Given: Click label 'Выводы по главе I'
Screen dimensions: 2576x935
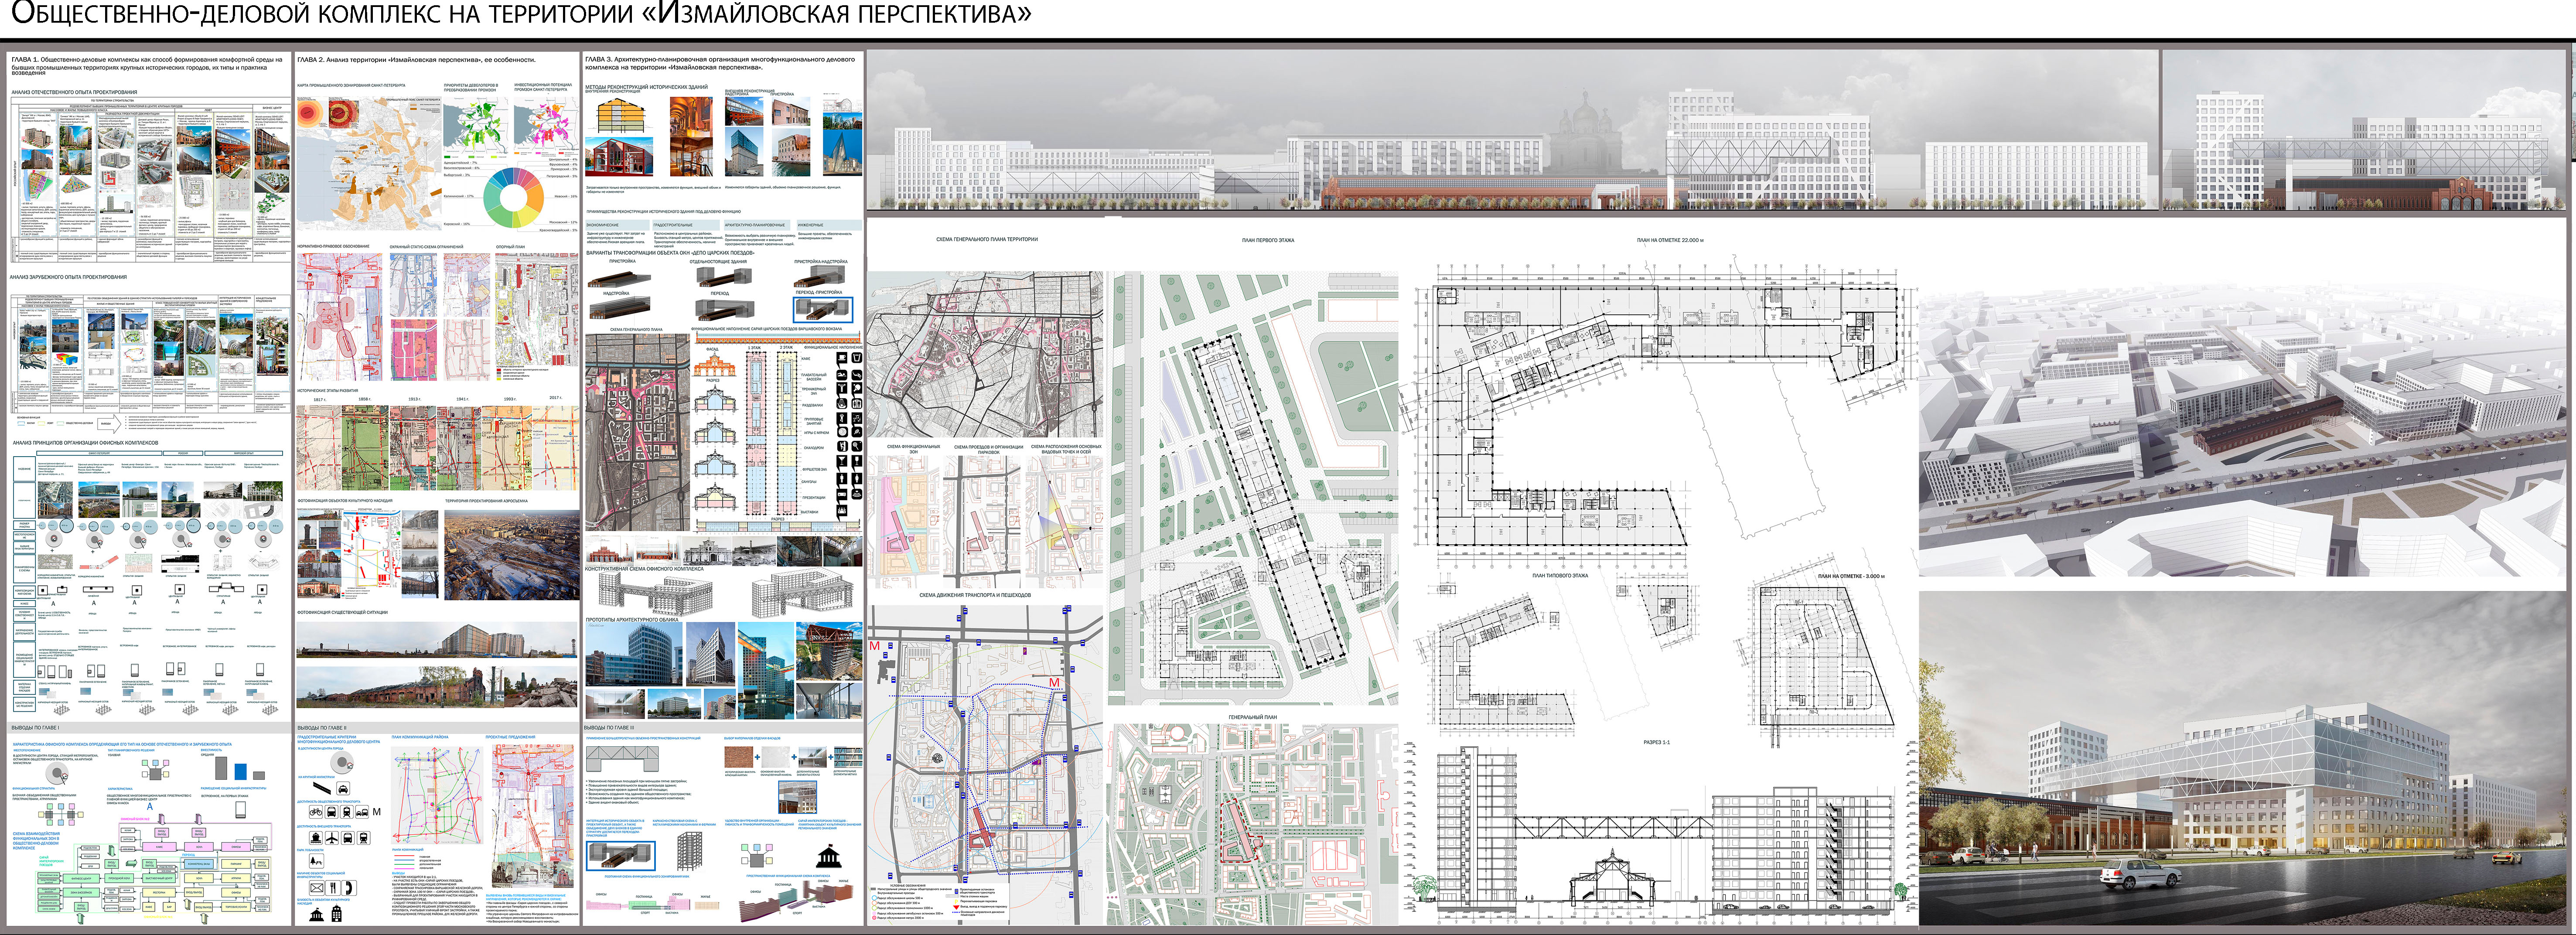Looking at the screenshot, I should click(35, 728).
